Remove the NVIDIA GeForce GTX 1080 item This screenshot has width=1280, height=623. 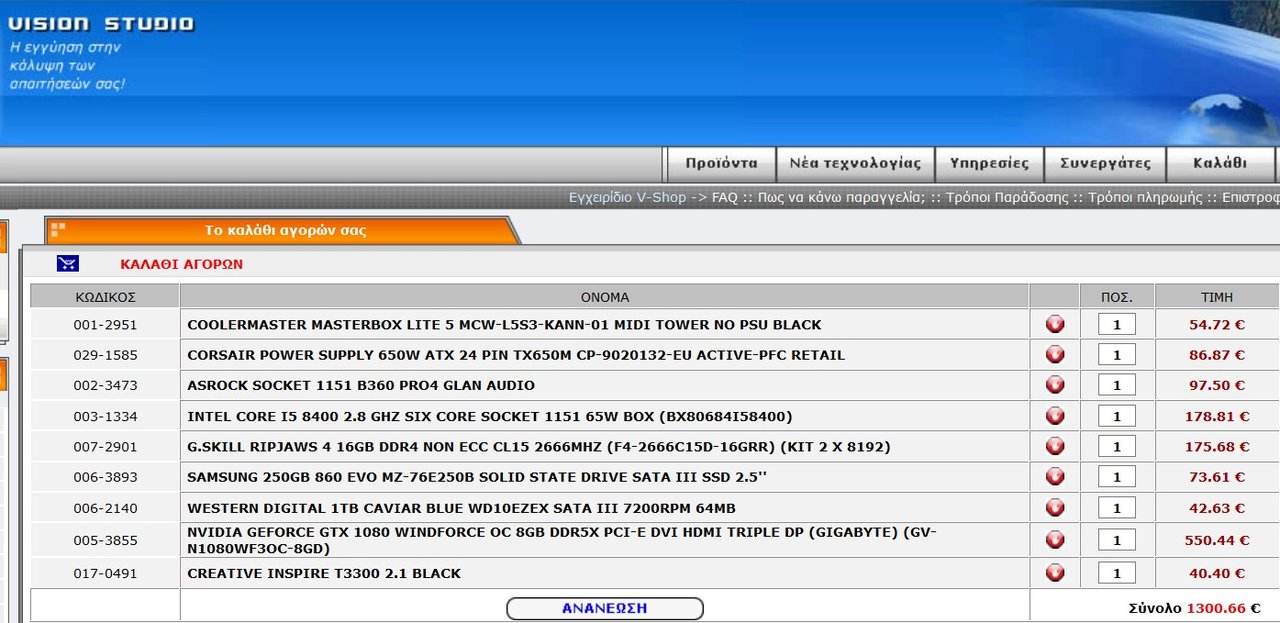click(1054, 540)
